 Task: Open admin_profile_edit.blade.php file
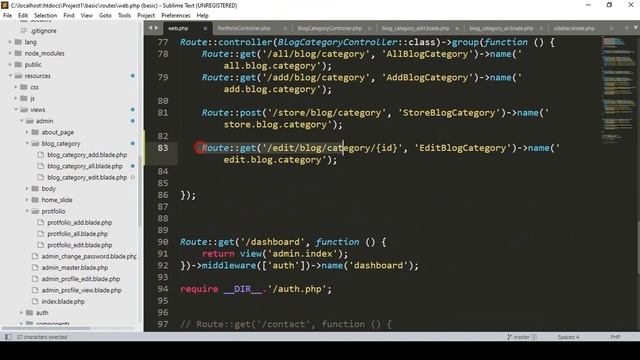[80, 279]
